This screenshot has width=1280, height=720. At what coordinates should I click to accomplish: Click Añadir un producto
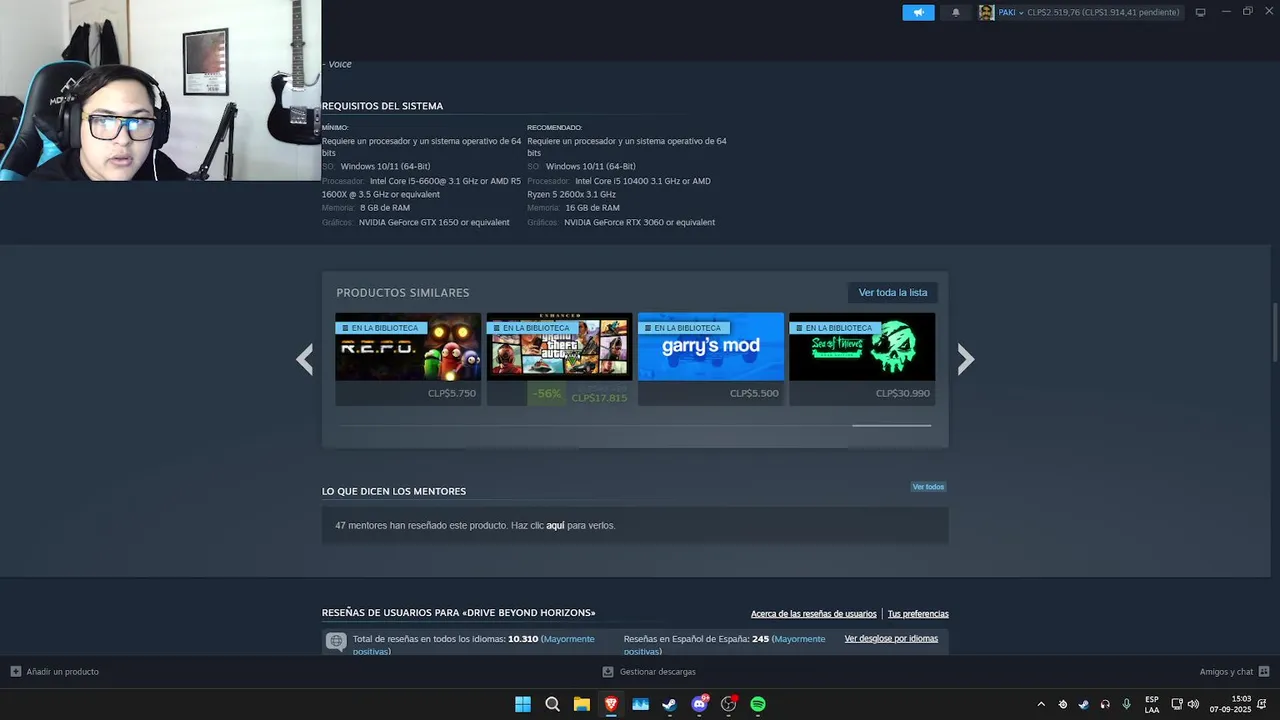pos(63,672)
